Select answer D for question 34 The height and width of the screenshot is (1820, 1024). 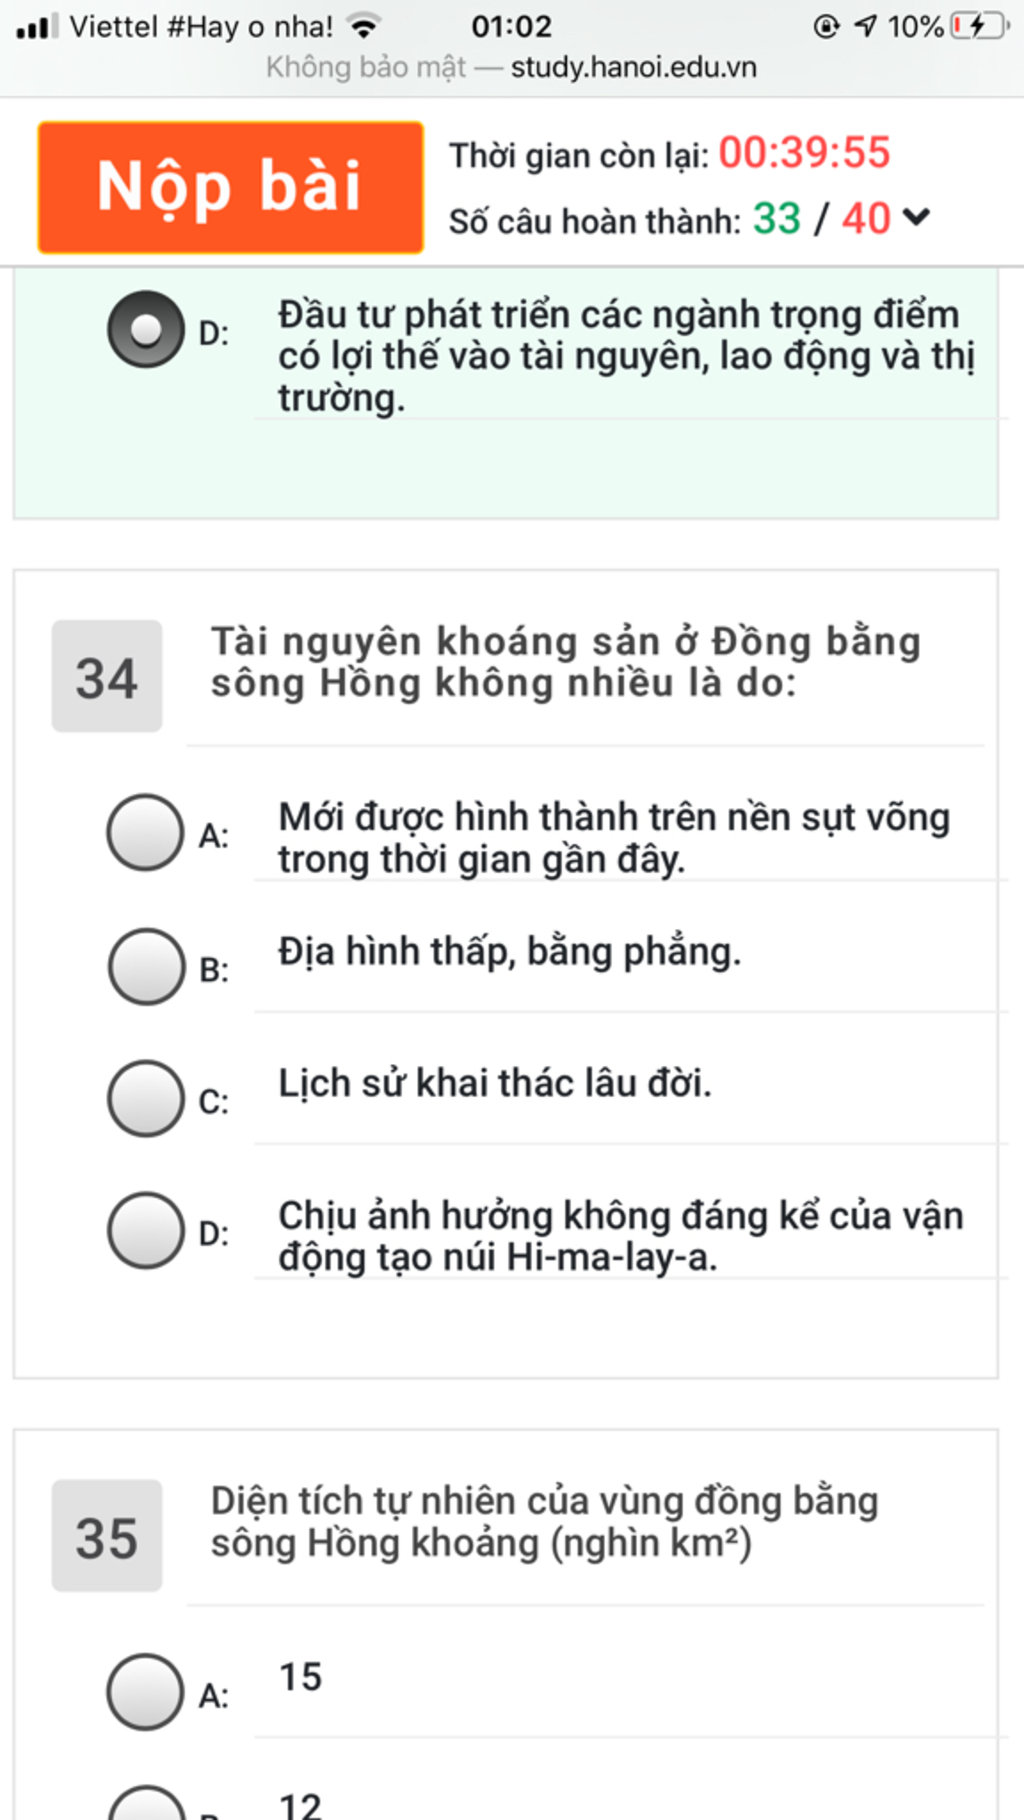pos(146,1230)
